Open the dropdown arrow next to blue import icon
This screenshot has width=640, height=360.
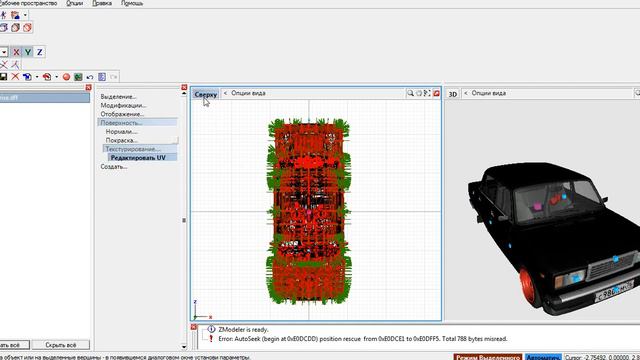(x=37, y=77)
